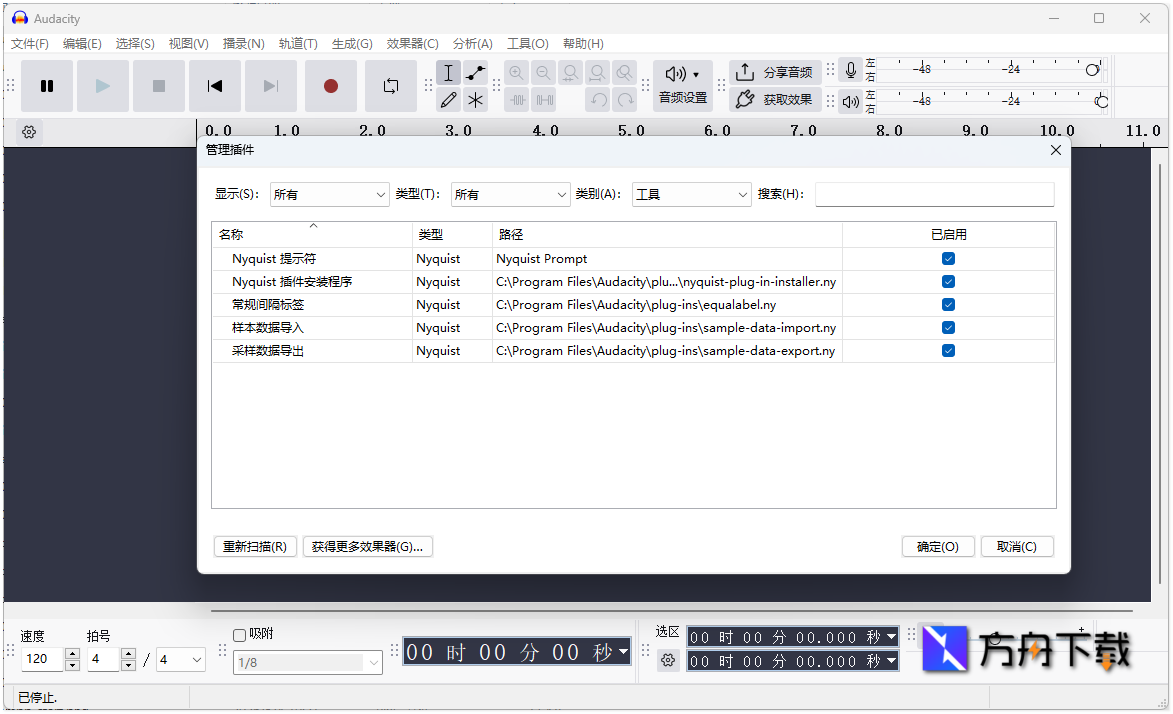The width and height of the screenshot is (1173, 714).
Task: Click the speaker playback meter icon
Action: click(x=851, y=101)
